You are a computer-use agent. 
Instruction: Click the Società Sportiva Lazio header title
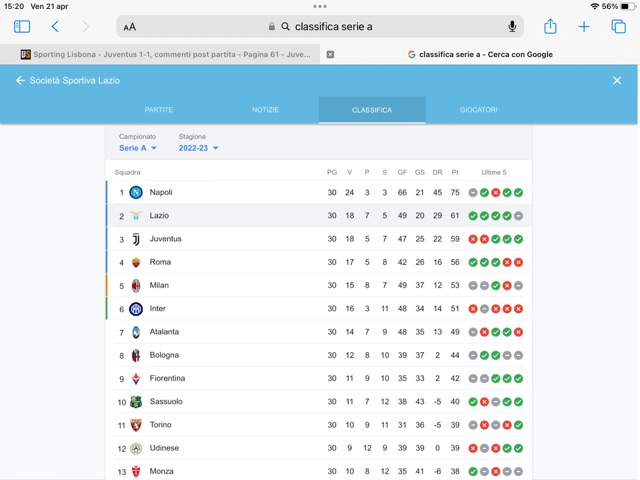[75, 80]
